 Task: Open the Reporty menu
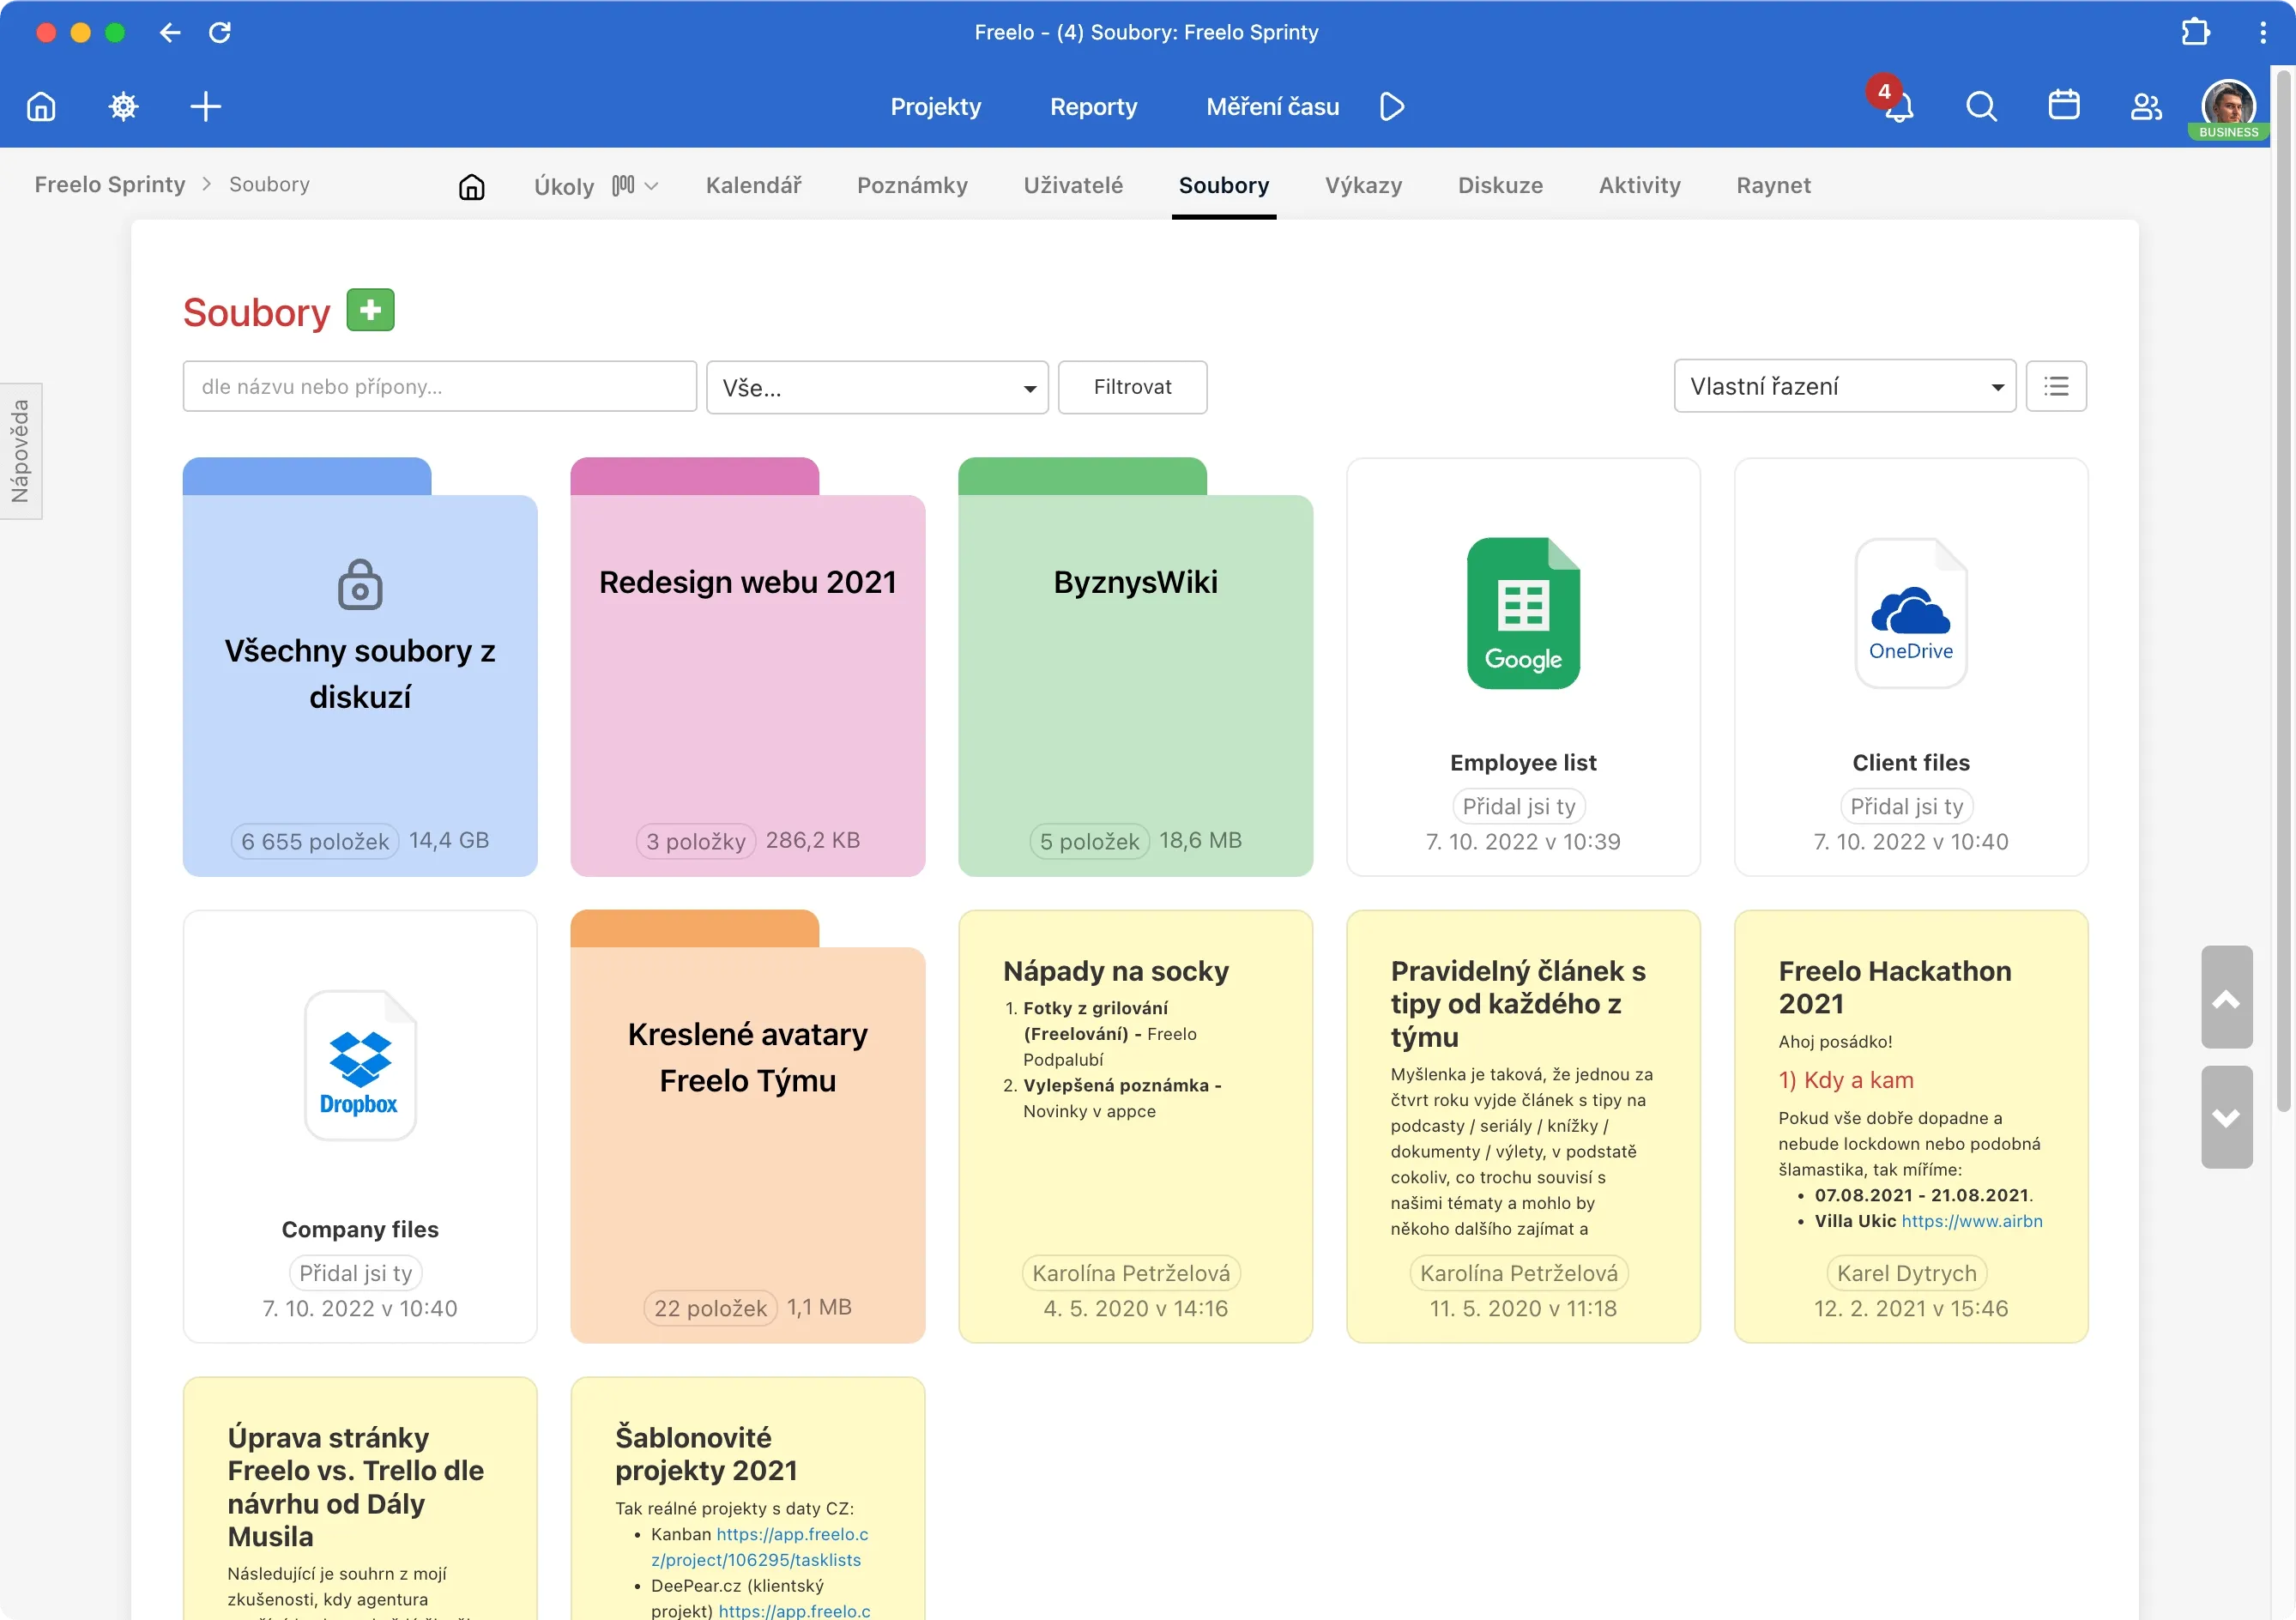1092,106
